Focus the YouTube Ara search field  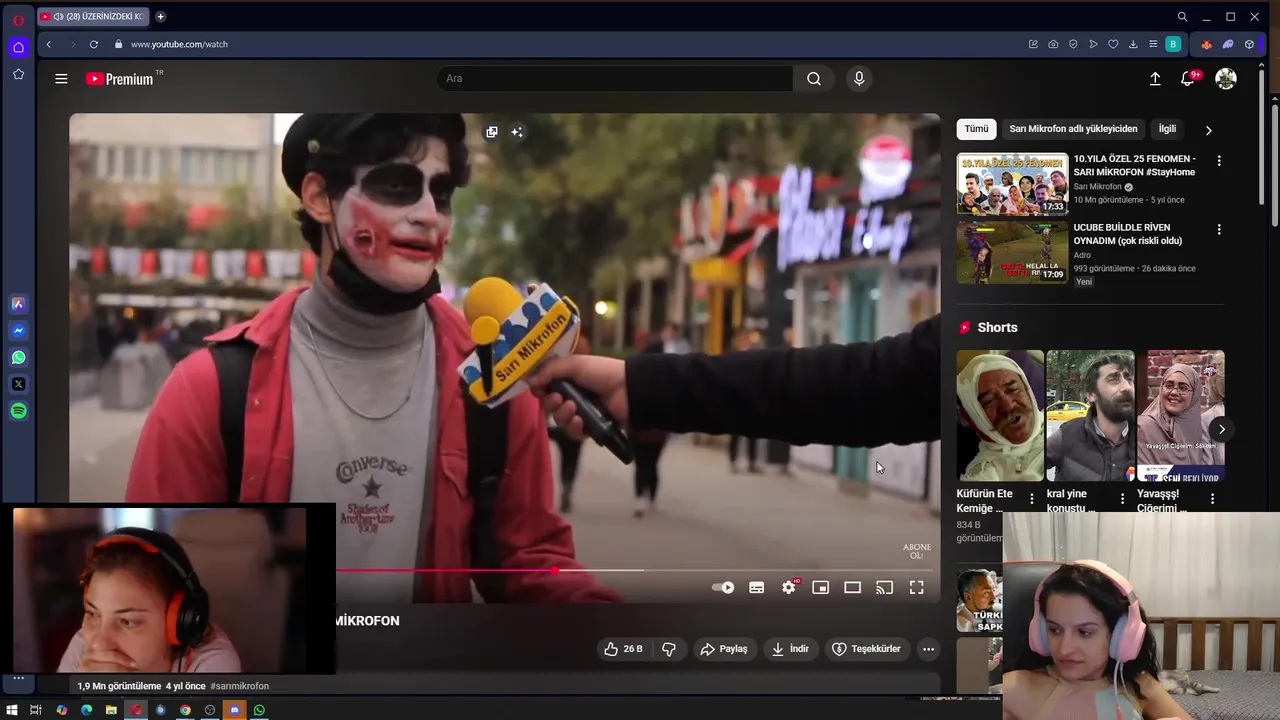615,79
